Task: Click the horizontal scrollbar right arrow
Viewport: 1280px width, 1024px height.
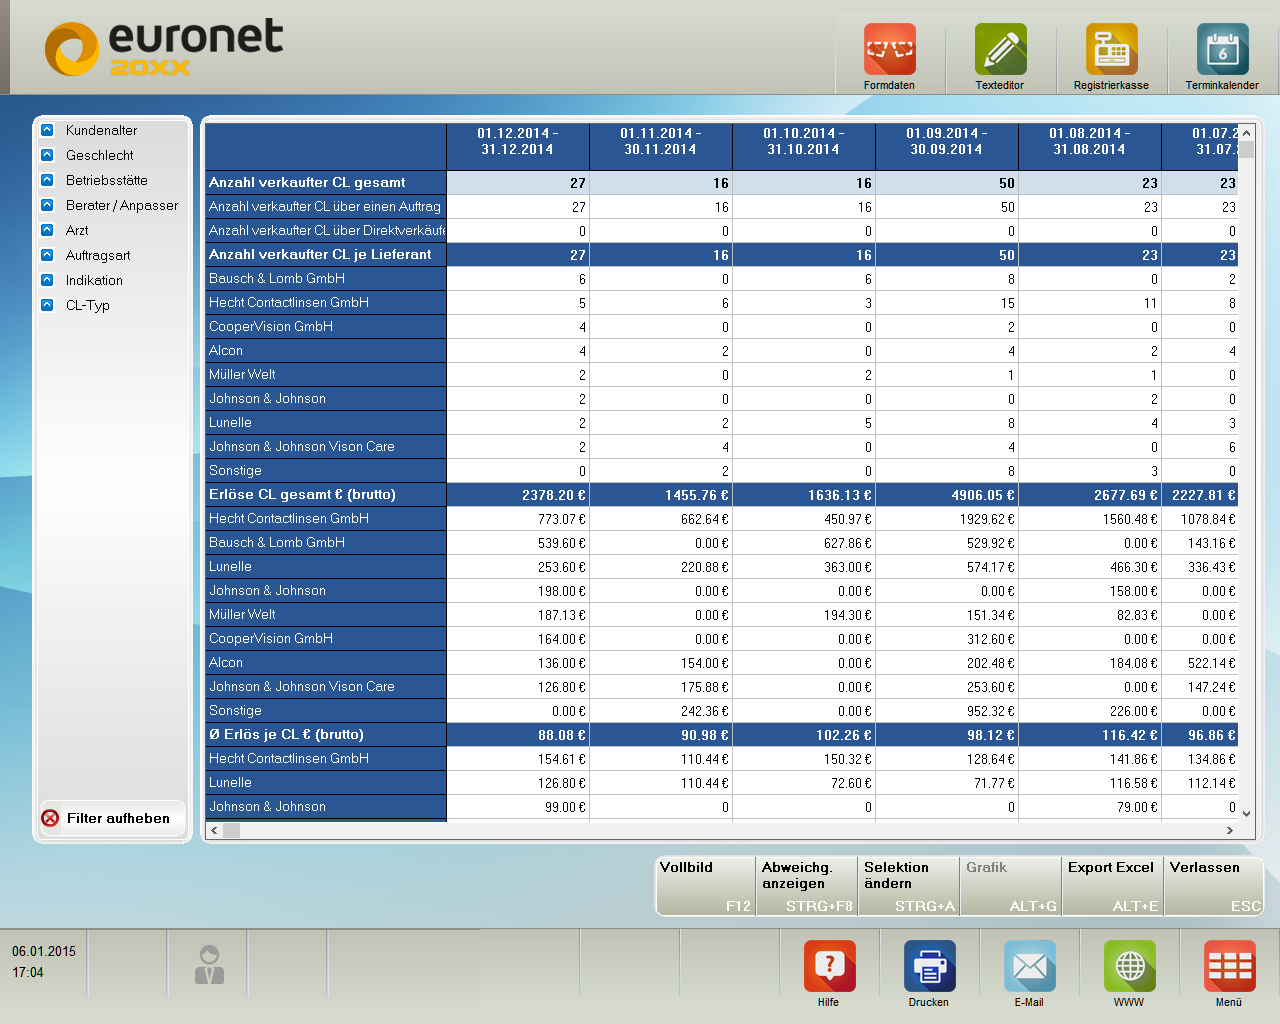Action: coord(1229,831)
